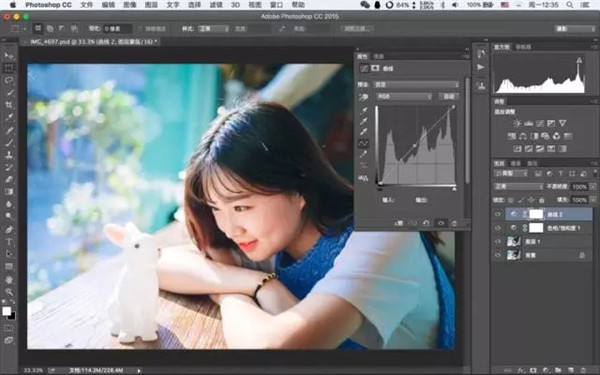
Task: Hide the Hue/Saturation 1 layer
Action: coord(497,228)
